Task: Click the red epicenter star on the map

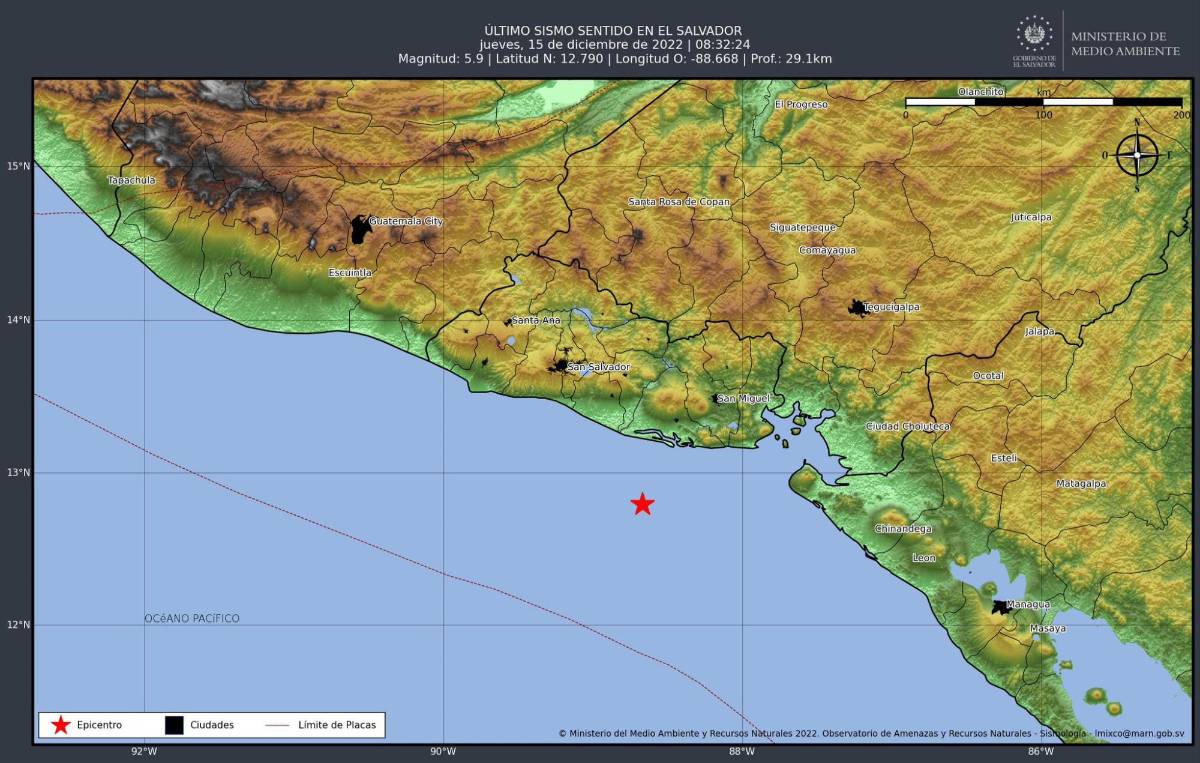Action: 642,505
